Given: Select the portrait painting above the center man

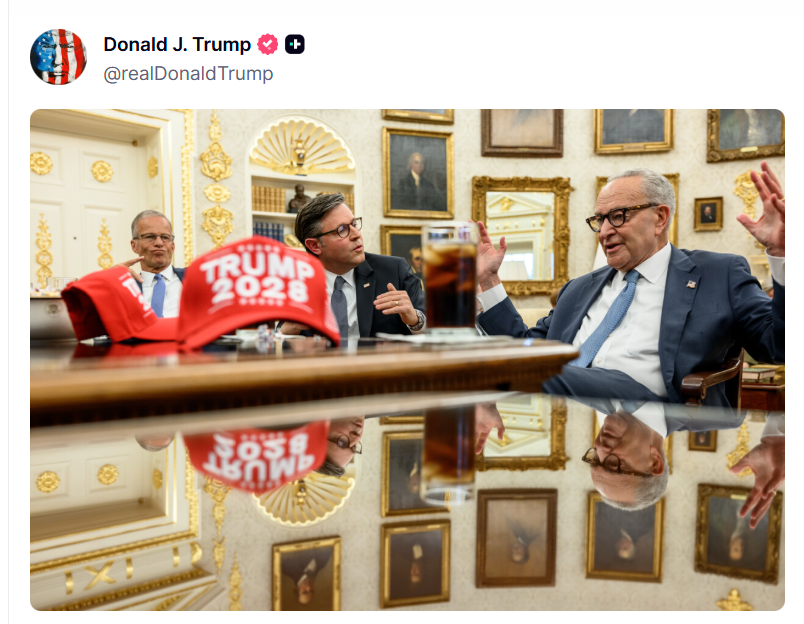Looking at the screenshot, I should [x=417, y=173].
